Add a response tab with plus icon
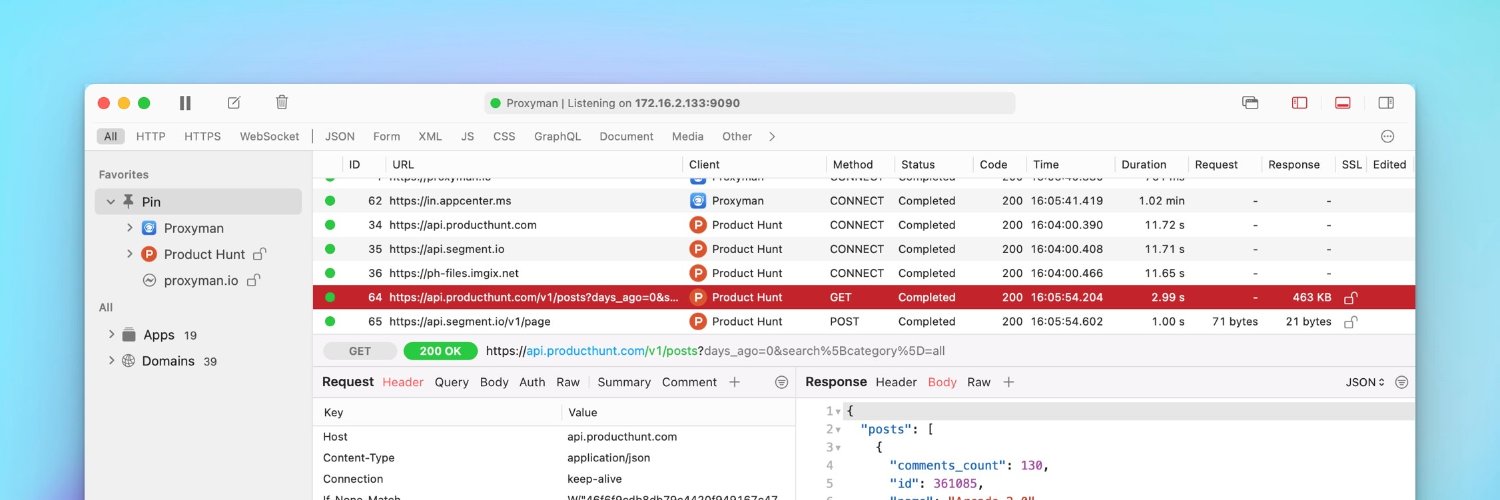Screen dimensions: 1500x500 tap(1009, 382)
